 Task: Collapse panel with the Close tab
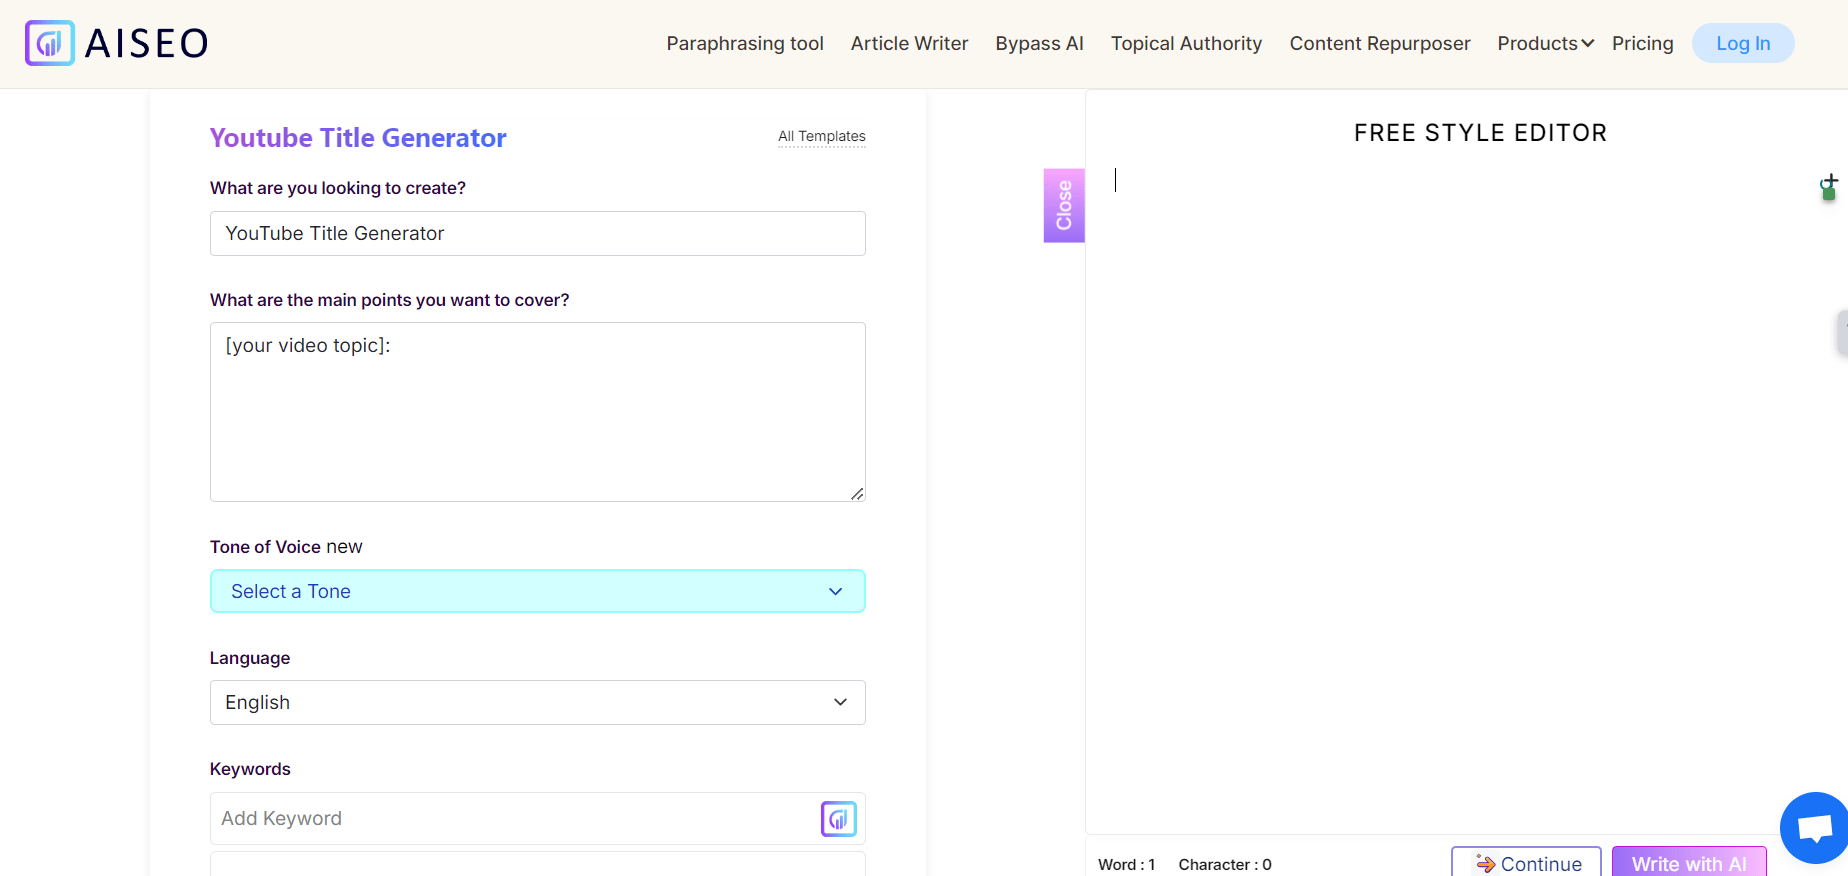(x=1064, y=205)
